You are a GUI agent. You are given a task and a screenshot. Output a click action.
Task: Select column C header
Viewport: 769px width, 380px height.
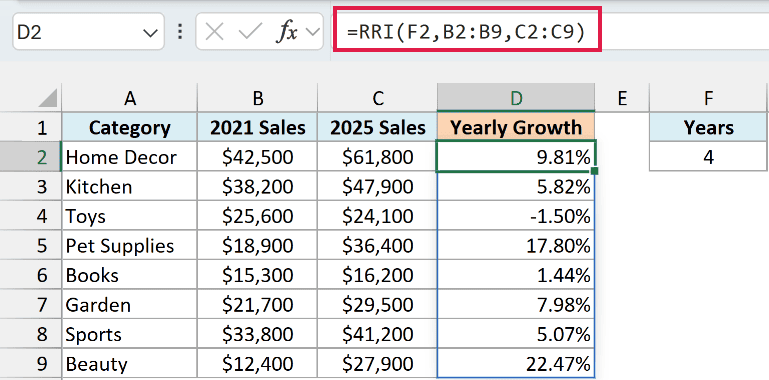coord(378,98)
